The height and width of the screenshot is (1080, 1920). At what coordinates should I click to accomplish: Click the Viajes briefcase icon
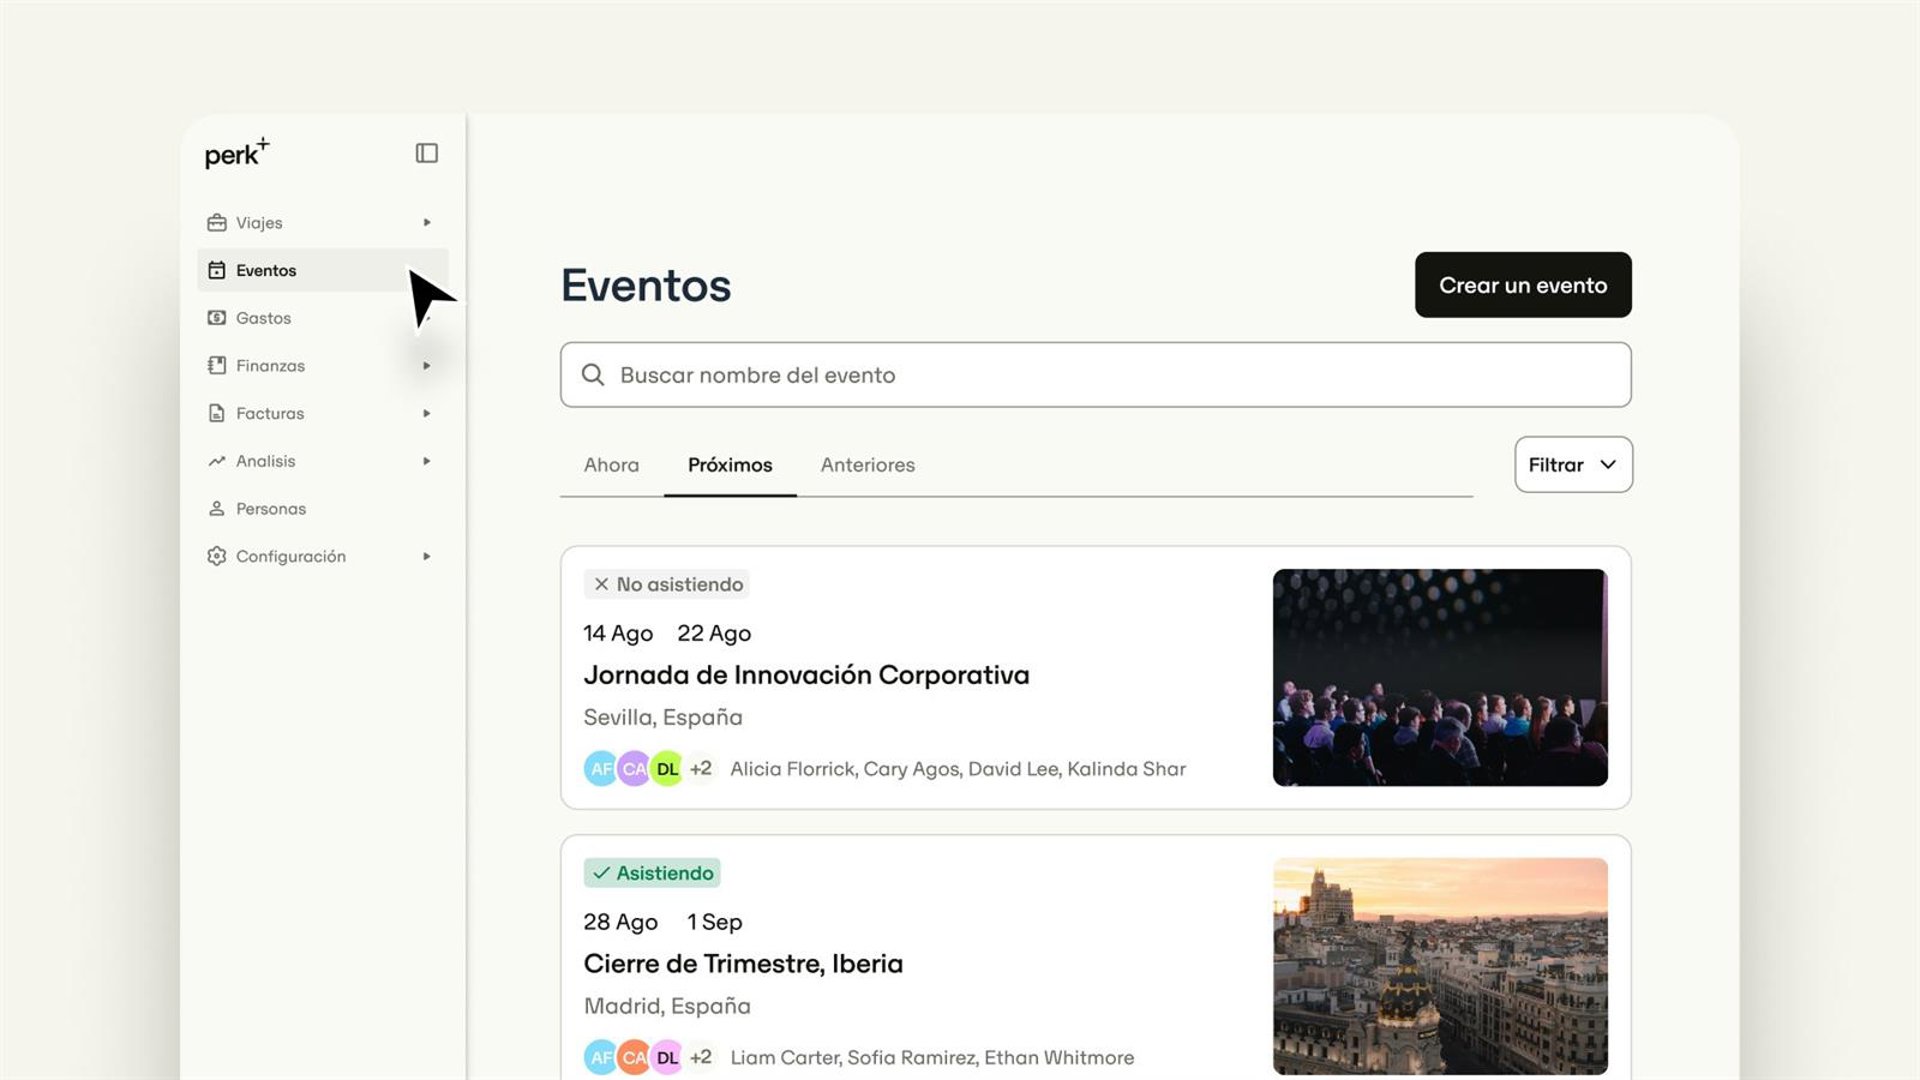[x=216, y=222]
